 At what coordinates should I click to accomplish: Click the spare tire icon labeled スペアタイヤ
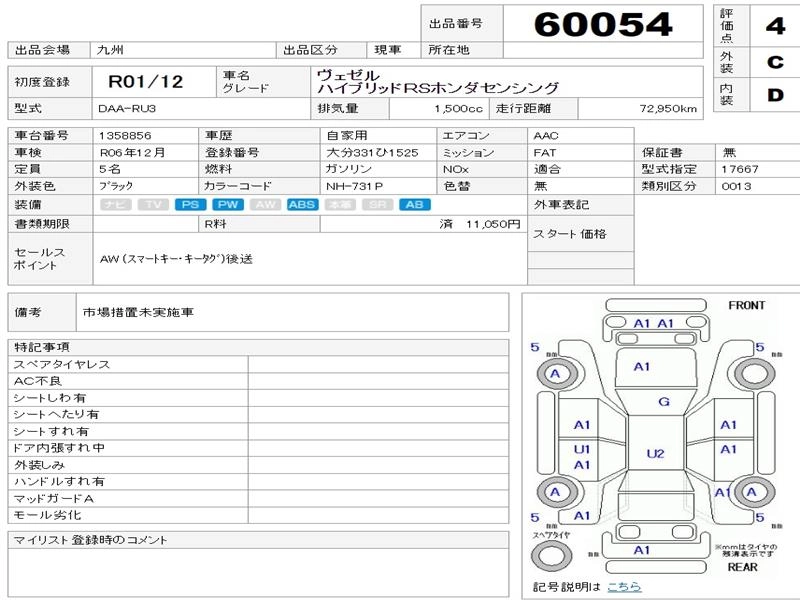tap(552, 555)
